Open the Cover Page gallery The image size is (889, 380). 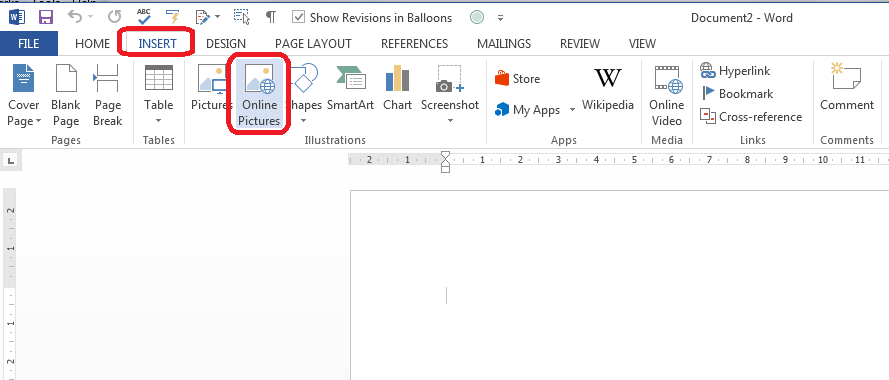pos(24,95)
